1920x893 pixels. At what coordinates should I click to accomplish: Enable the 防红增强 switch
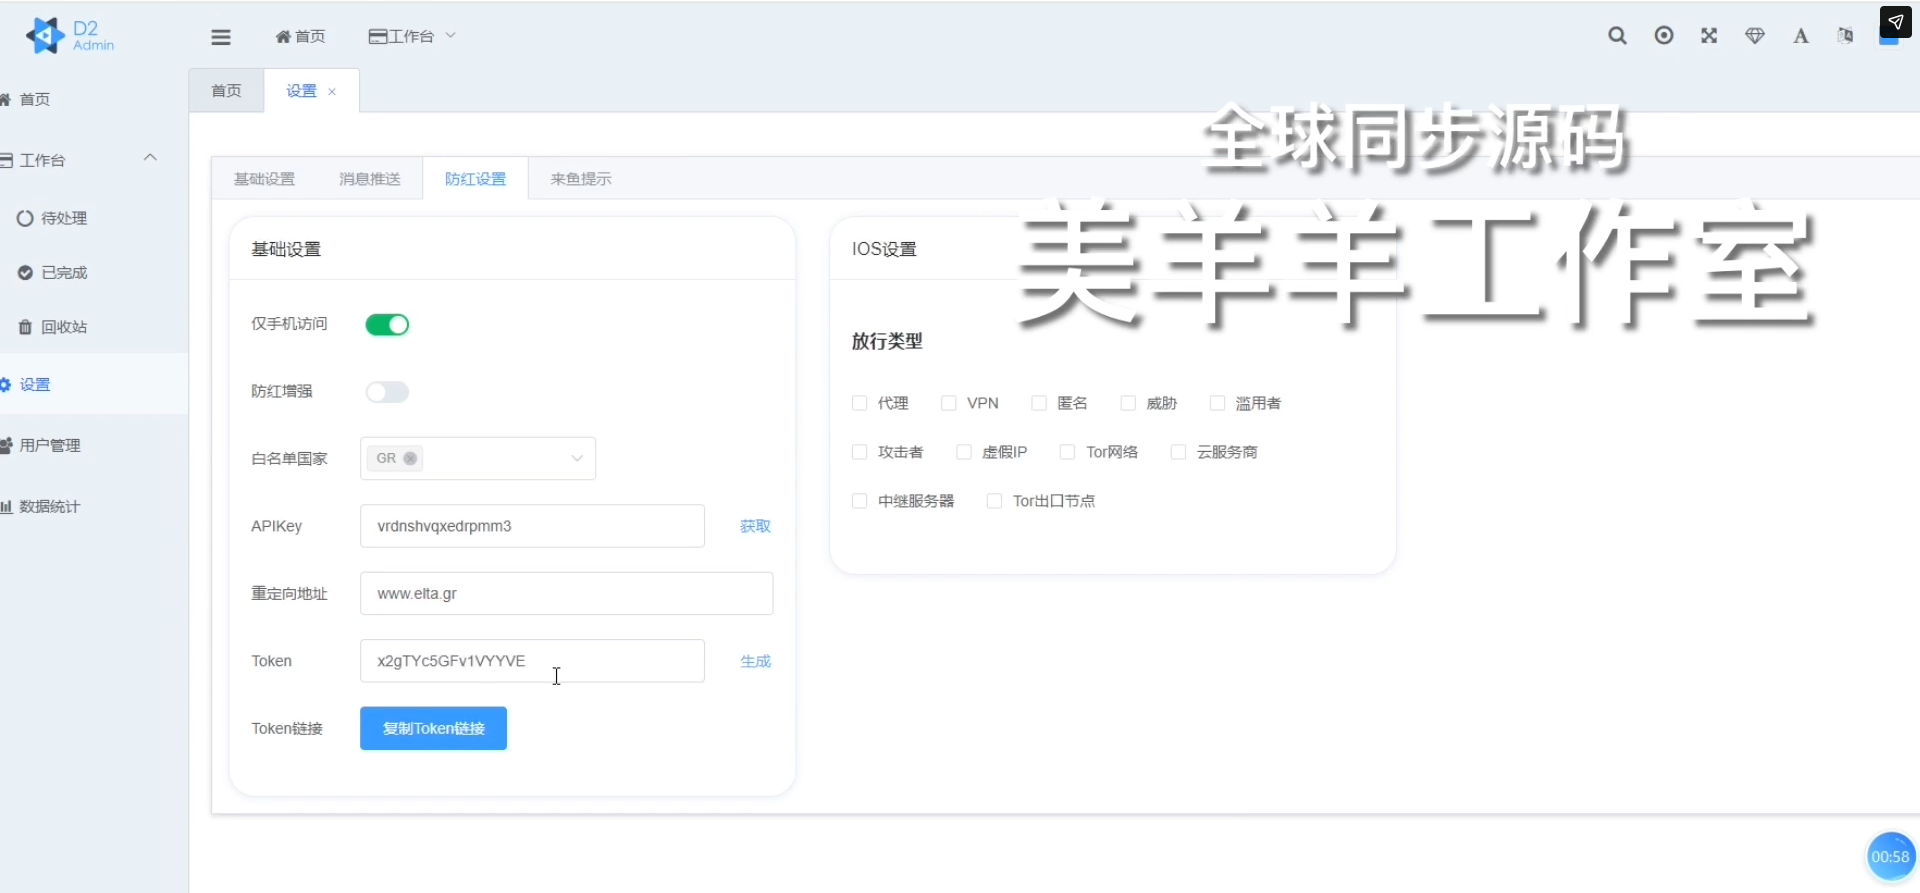[x=387, y=392]
